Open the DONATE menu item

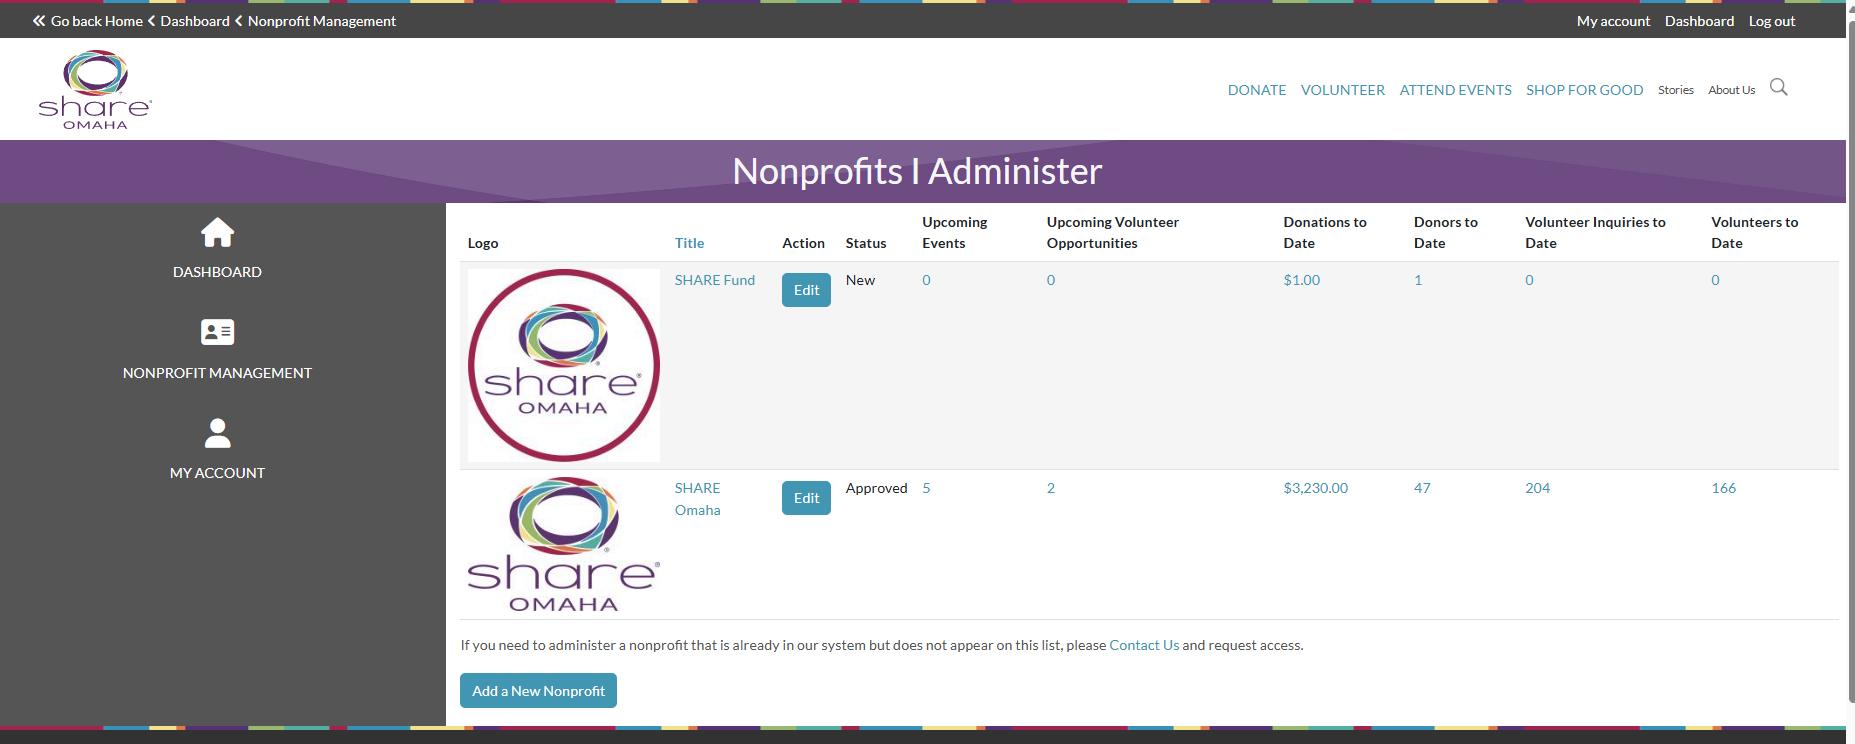[x=1257, y=90]
